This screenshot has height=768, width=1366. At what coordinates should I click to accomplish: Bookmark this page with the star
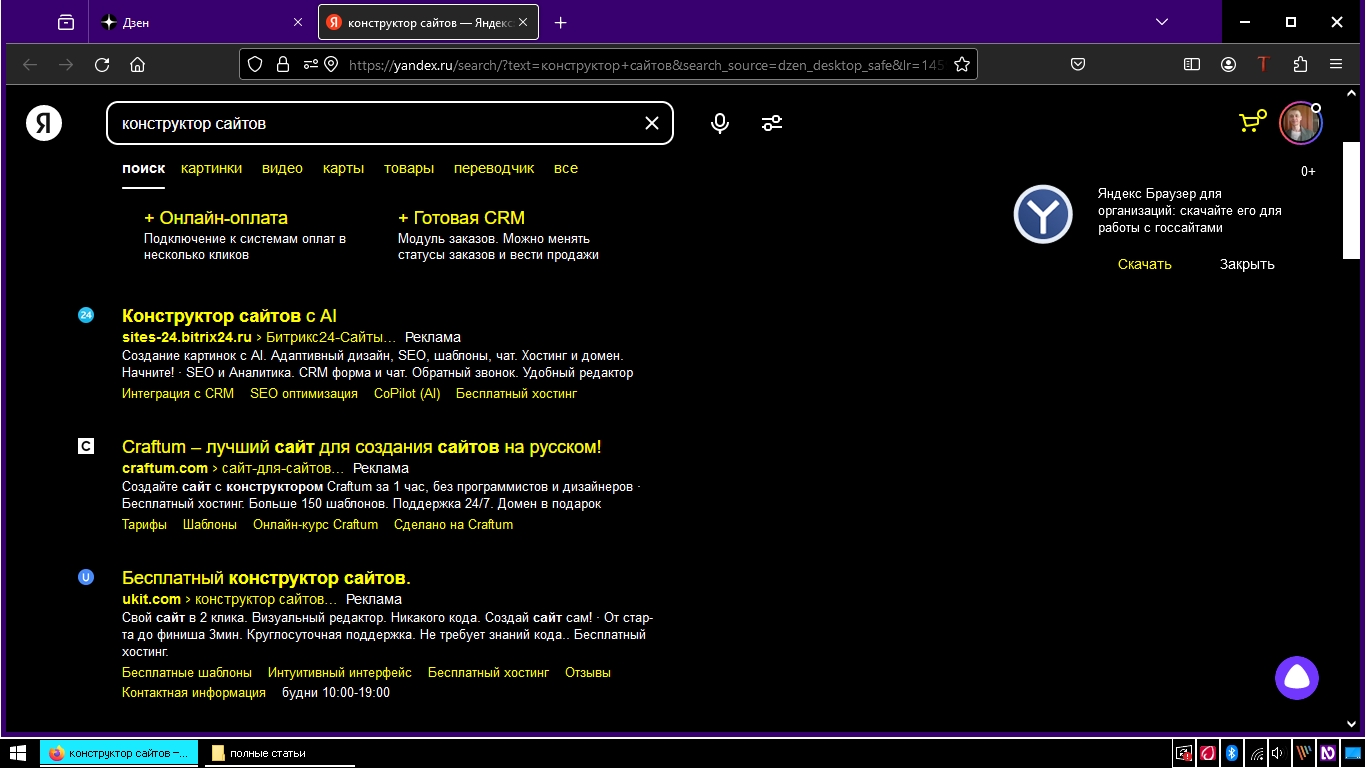[x=962, y=64]
